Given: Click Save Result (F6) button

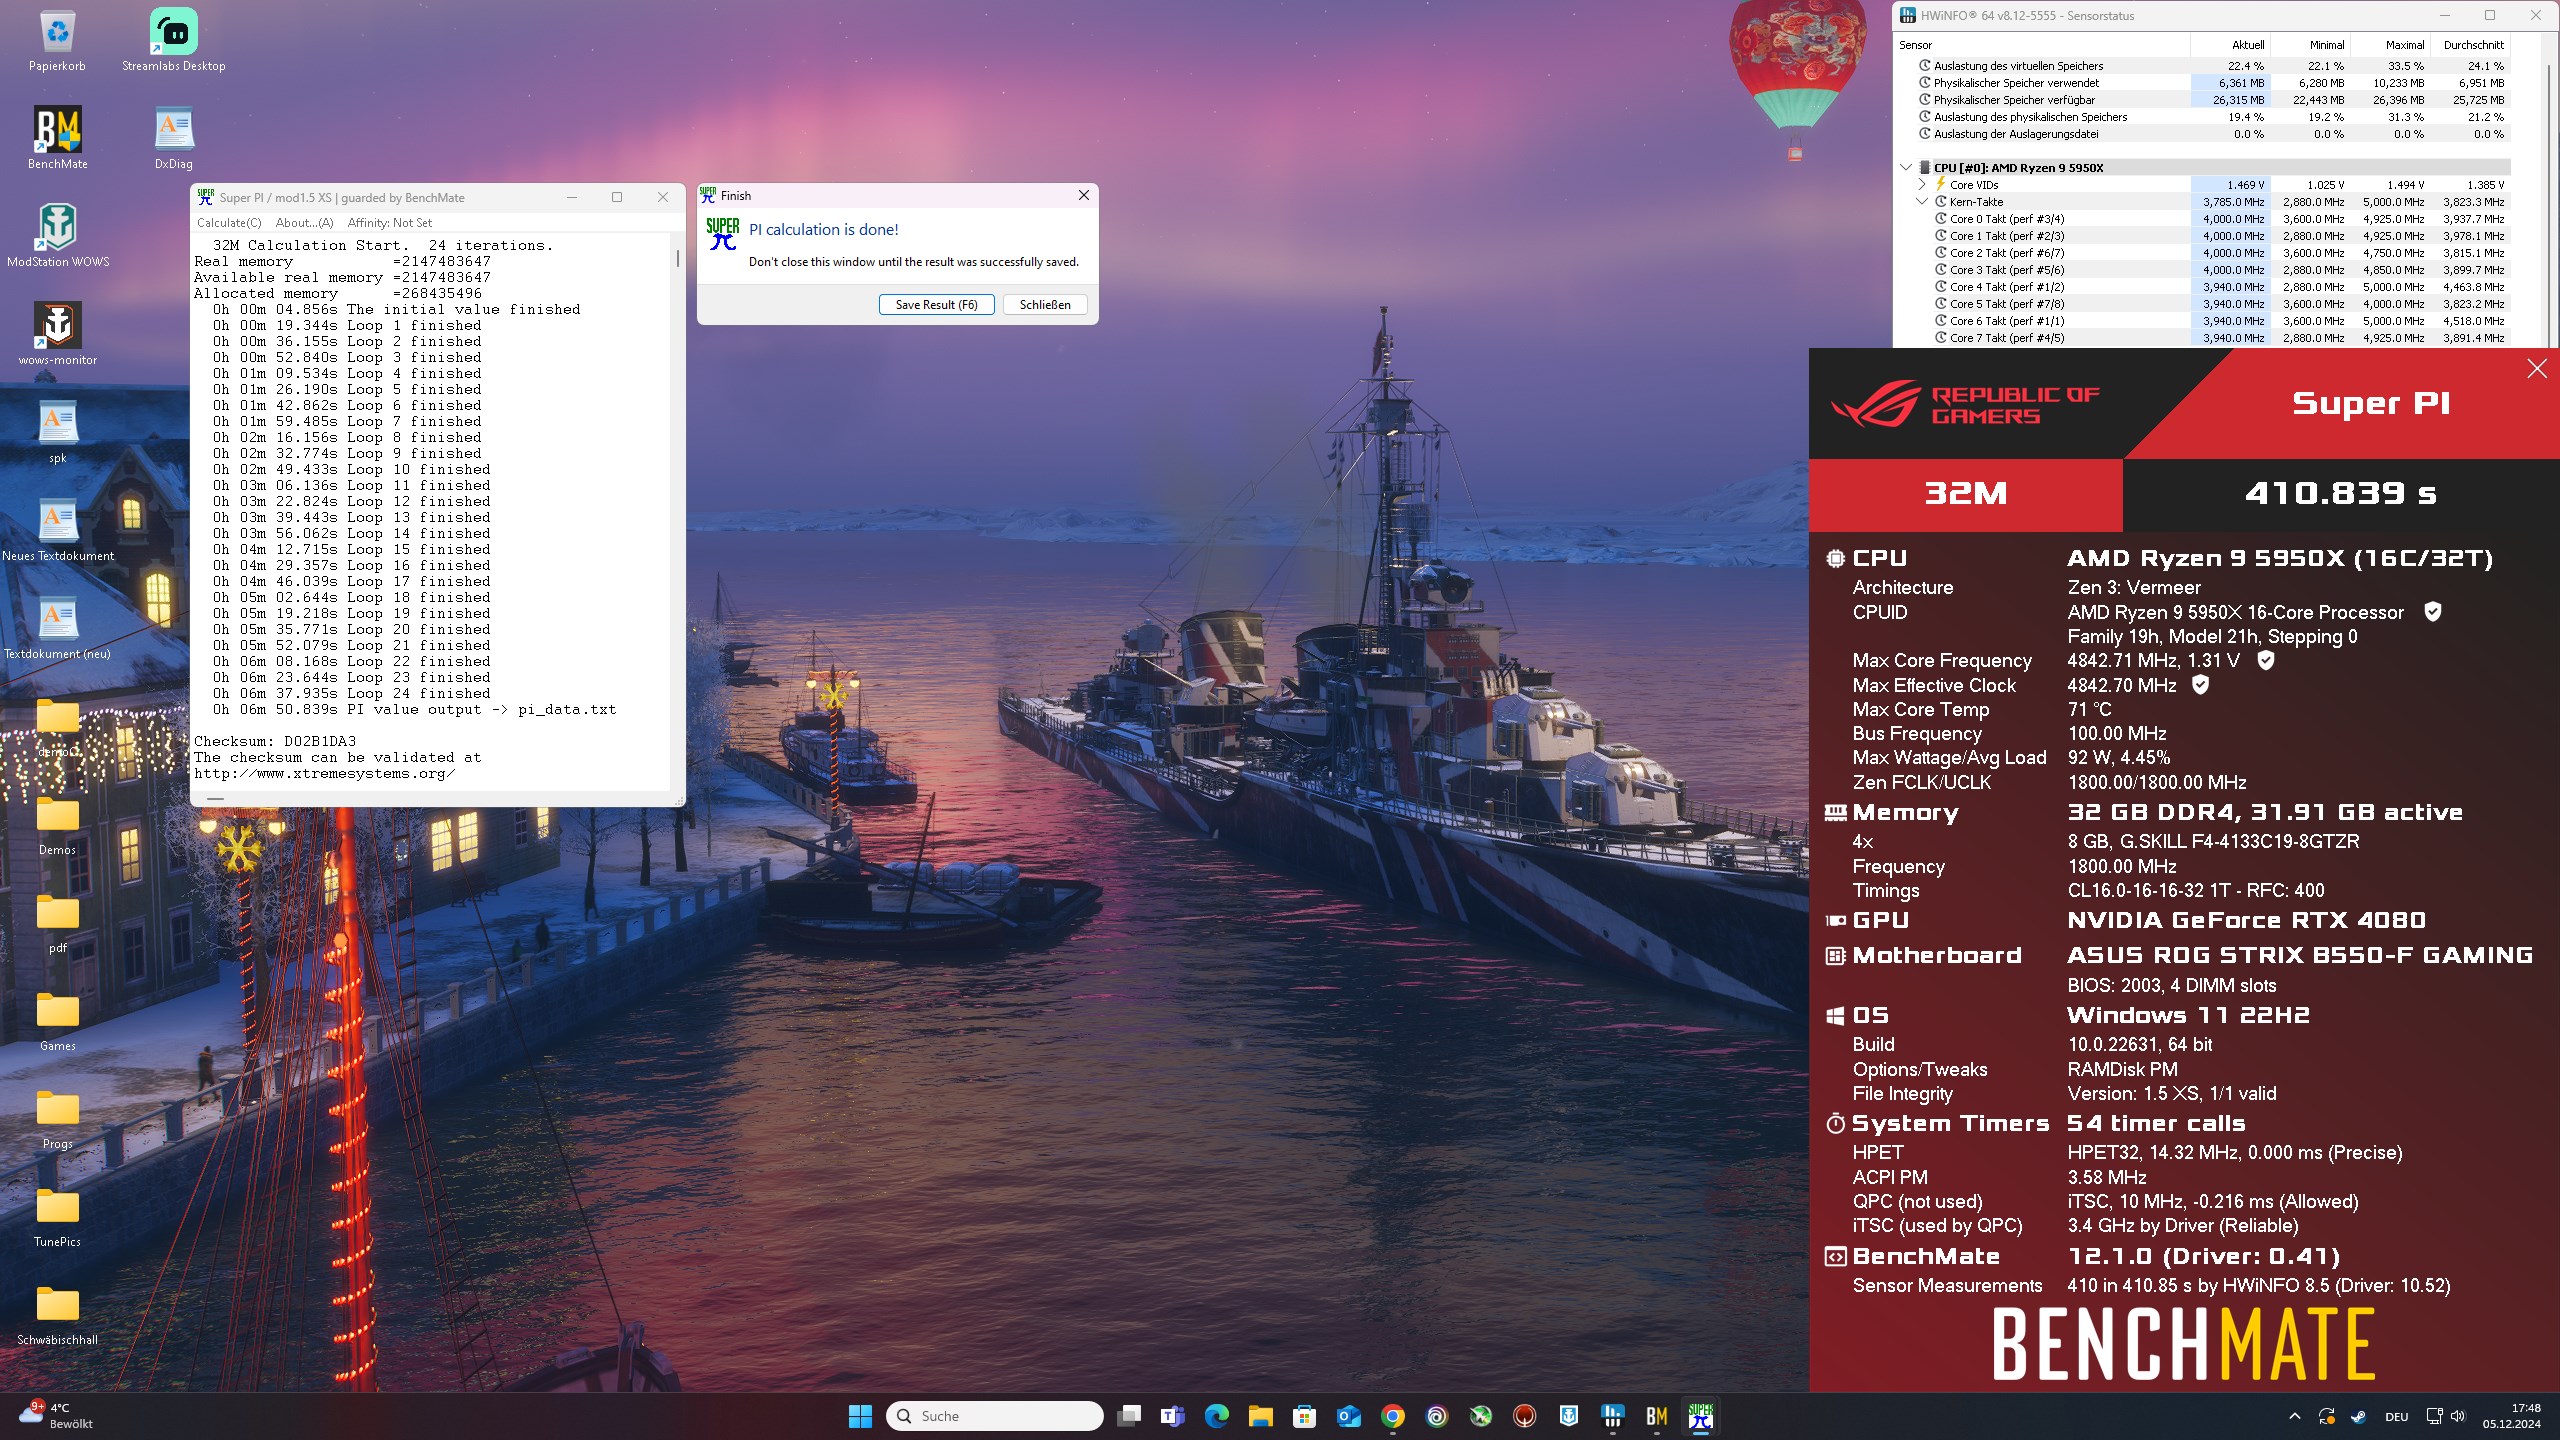Looking at the screenshot, I should click(x=936, y=305).
